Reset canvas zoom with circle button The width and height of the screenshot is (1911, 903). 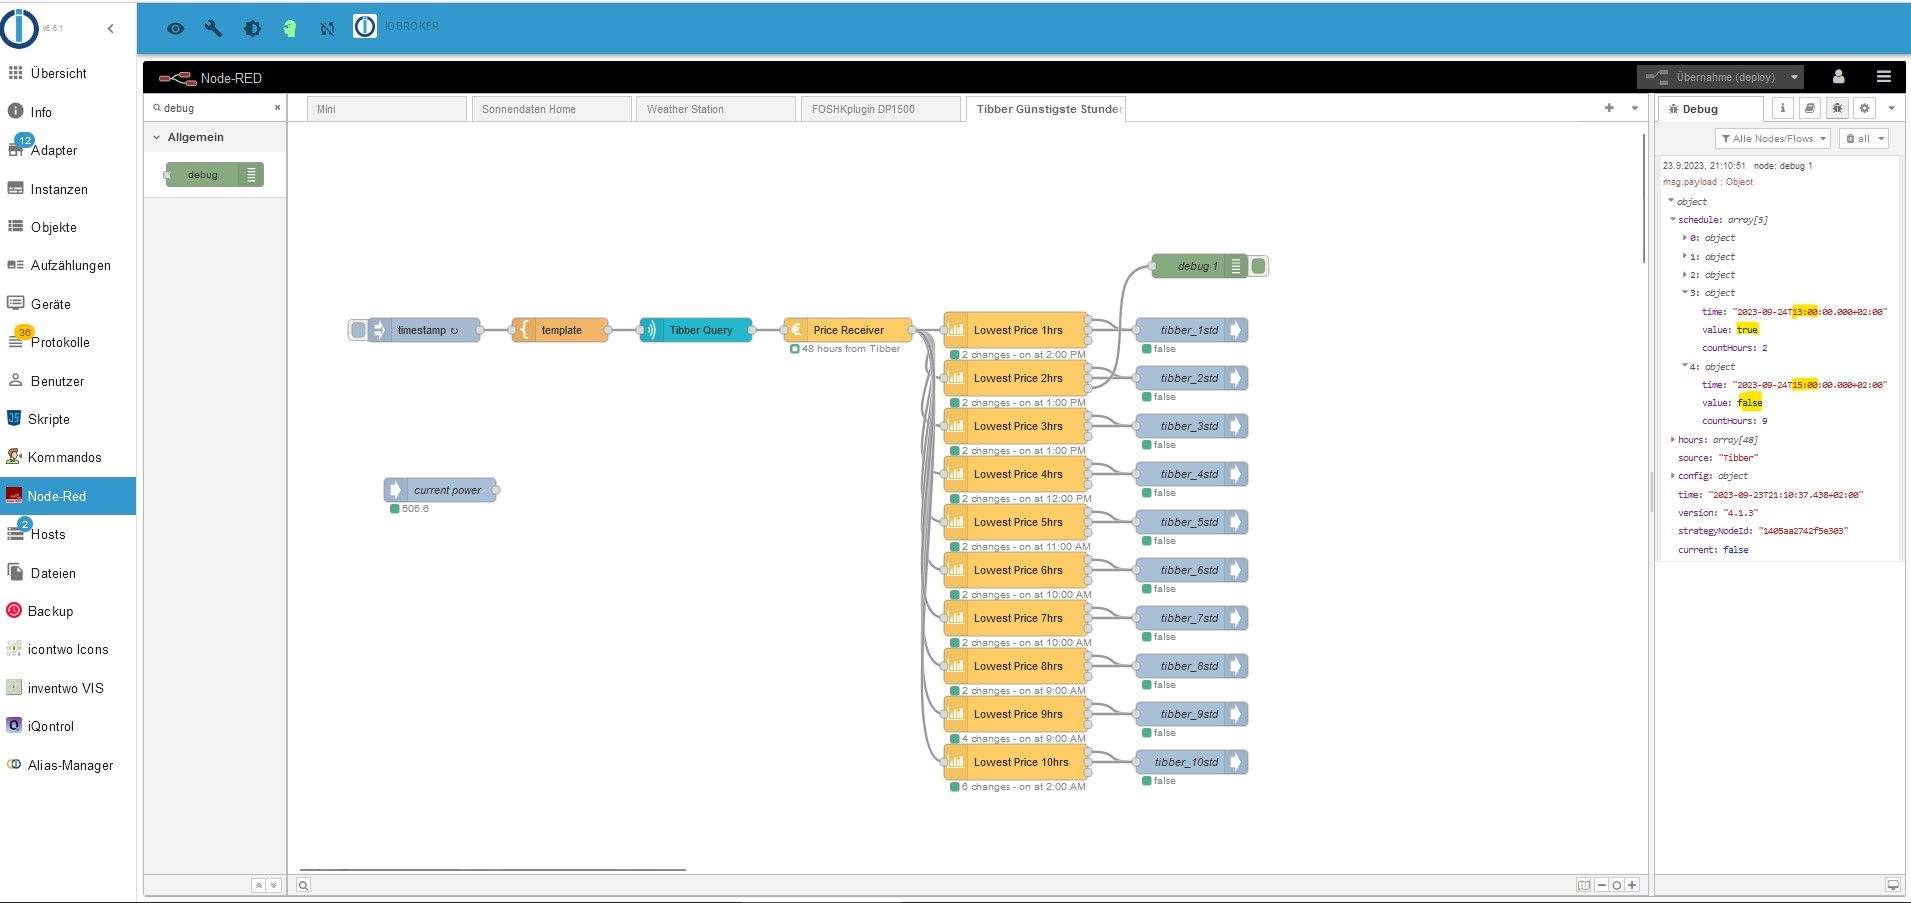(x=1617, y=885)
